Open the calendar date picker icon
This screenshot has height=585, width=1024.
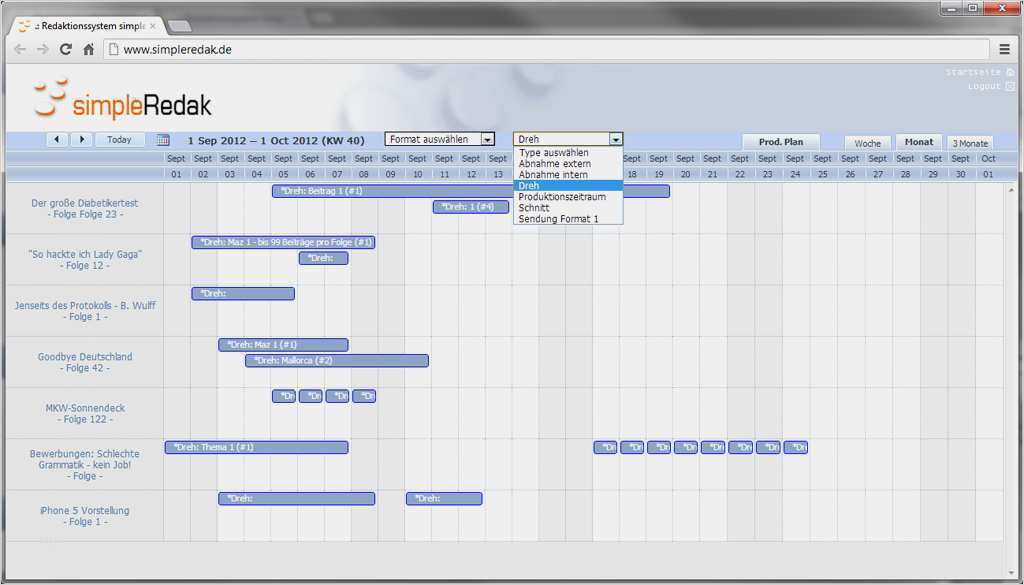click(x=164, y=140)
